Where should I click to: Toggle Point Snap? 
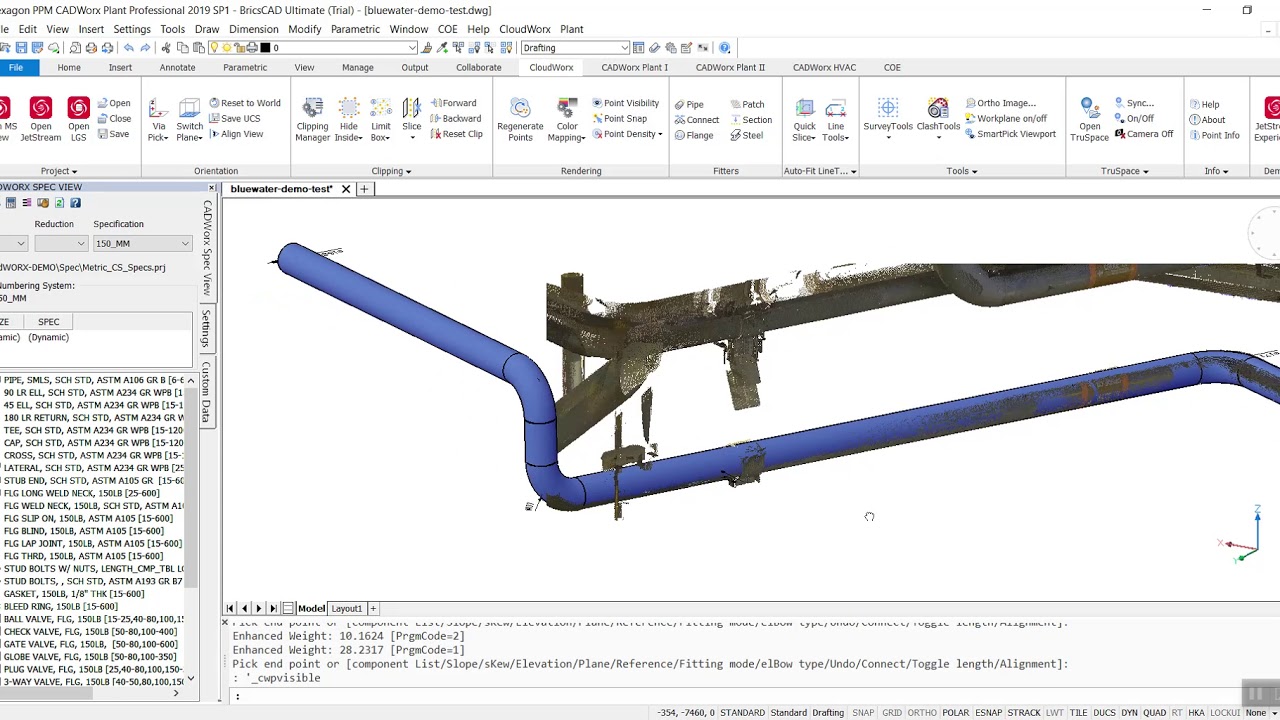619,118
